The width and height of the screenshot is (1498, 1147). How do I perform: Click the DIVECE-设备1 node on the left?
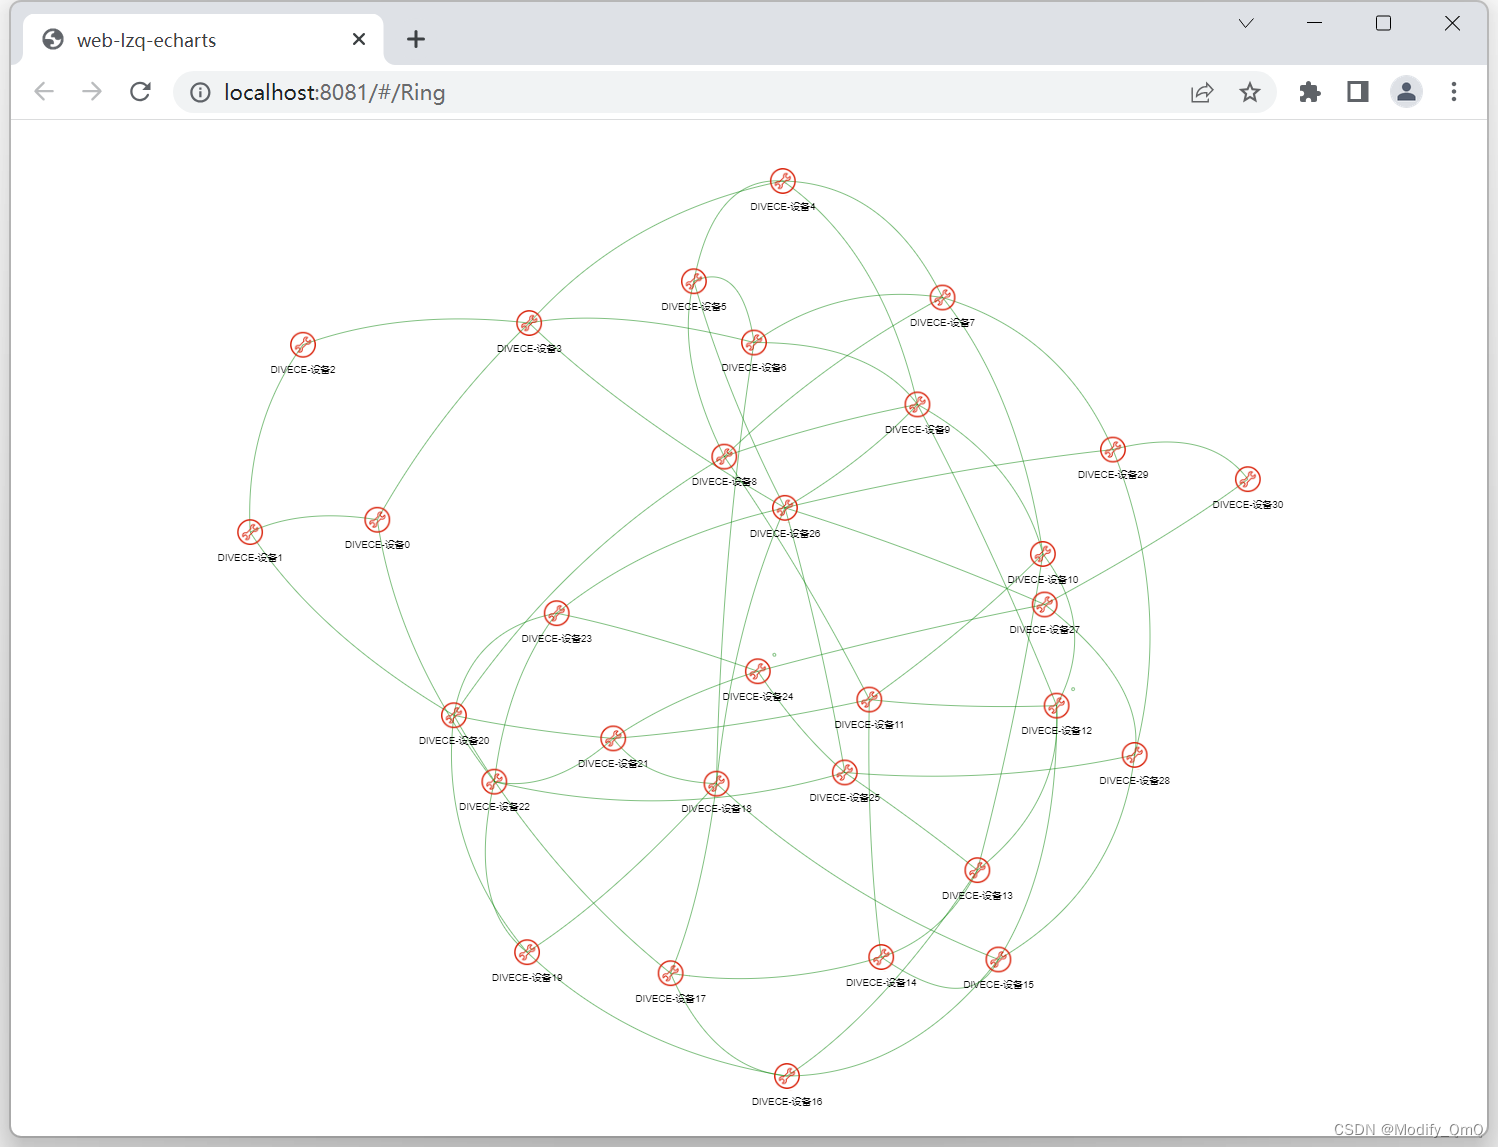coord(250,532)
